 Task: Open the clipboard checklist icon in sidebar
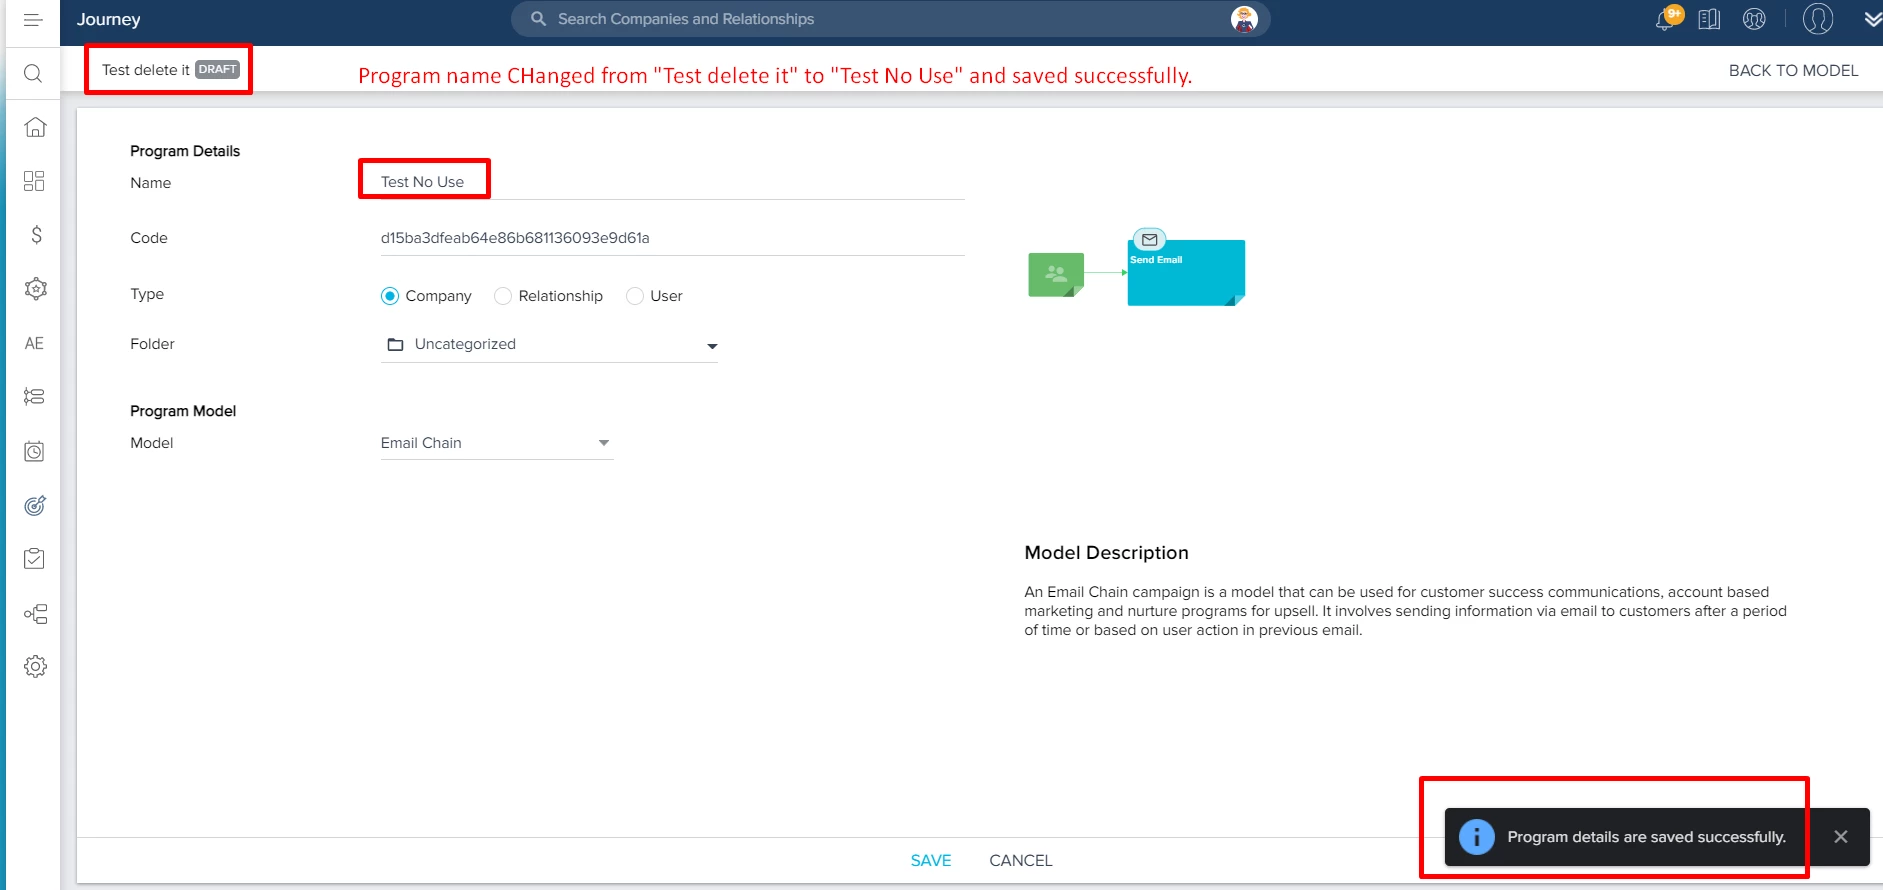coord(34,559)
